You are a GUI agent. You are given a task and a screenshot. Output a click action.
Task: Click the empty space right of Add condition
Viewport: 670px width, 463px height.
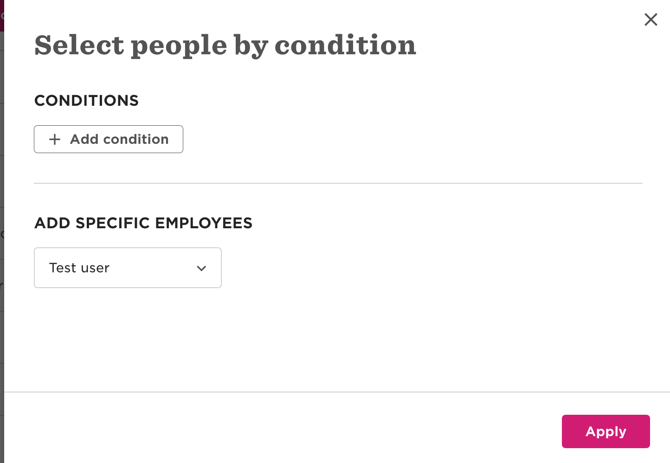(400, 139)
